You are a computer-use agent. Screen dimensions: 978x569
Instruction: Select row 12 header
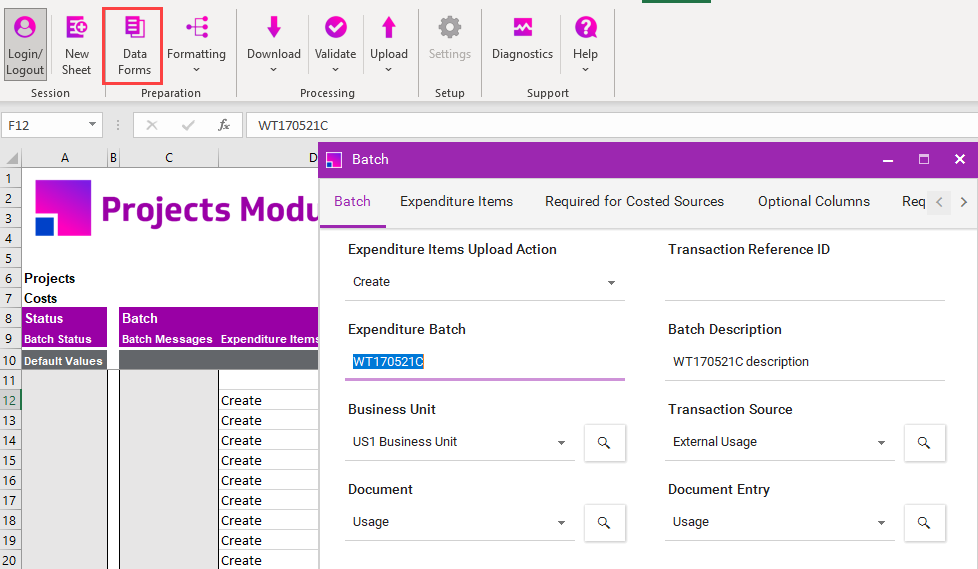(x=9, y=401)
